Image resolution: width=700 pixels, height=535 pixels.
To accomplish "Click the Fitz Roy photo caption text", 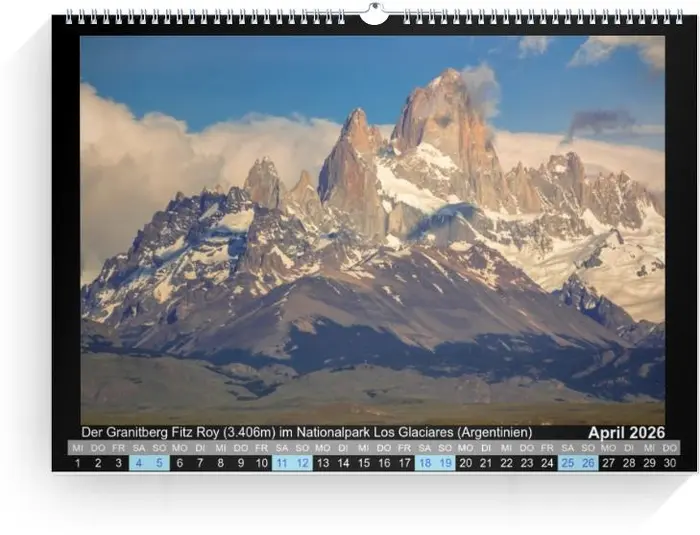I will (x=306, y=432).
